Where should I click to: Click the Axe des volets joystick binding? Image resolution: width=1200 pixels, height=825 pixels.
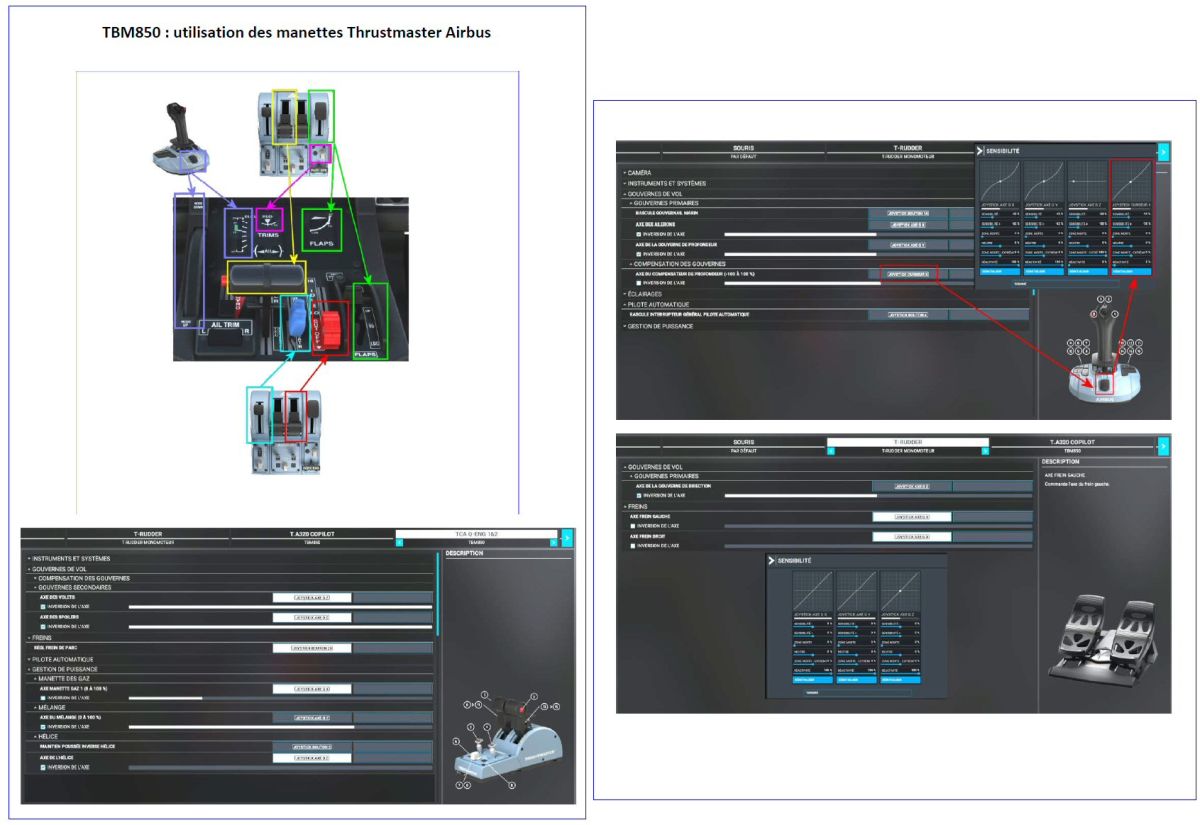point(312,597)
